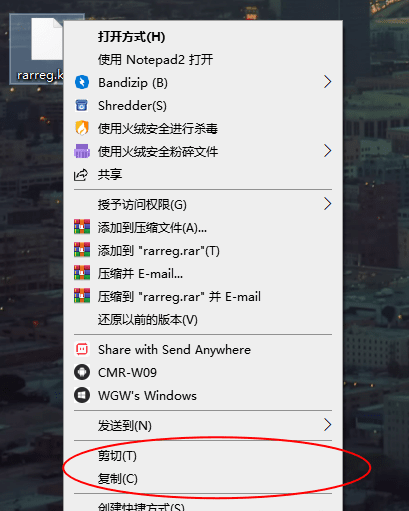This screenshot has width=409, height=511.
Task: Expand the 授予访问权限(G) submenu arrow
Action: (328, 204)
